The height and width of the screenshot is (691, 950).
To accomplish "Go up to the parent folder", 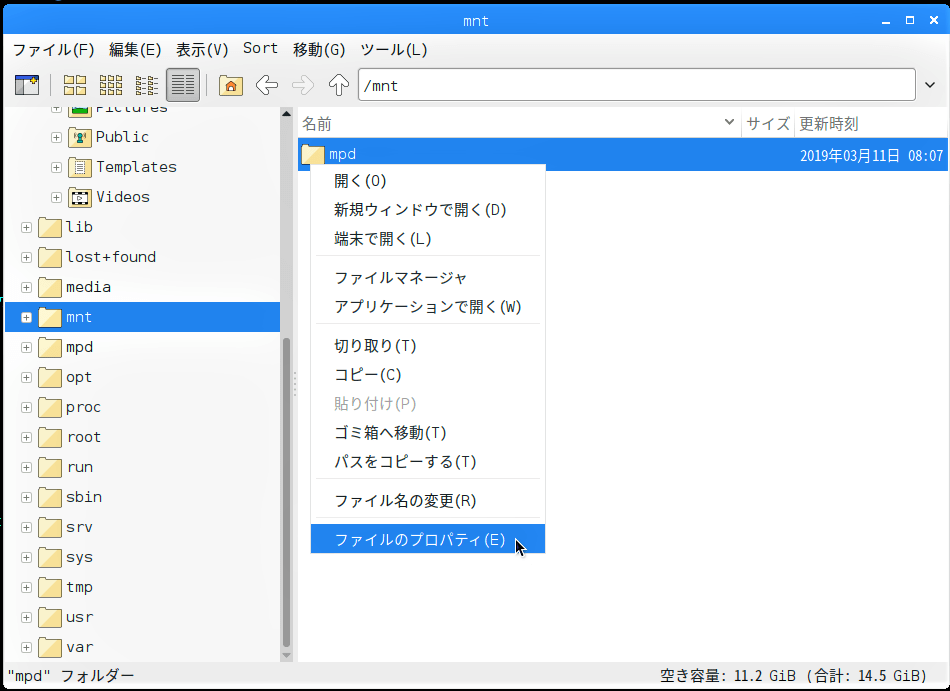I will (x=339, y=85).
